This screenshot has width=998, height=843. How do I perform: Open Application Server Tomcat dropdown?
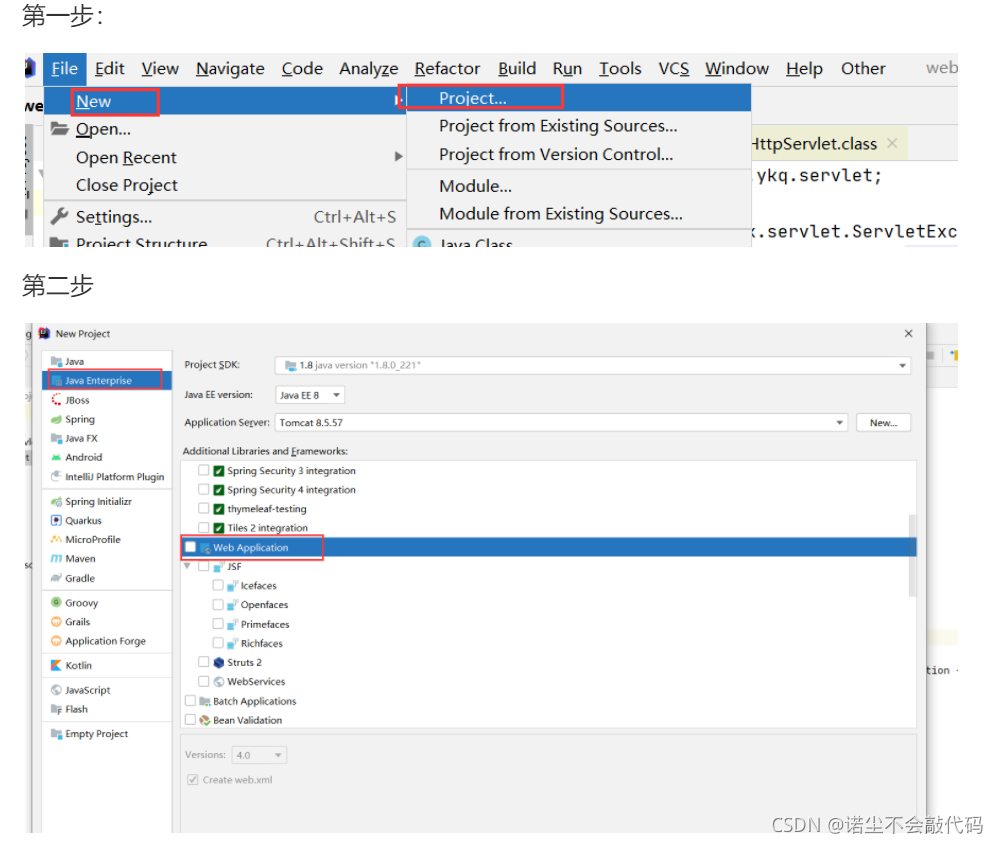(561, 423)
